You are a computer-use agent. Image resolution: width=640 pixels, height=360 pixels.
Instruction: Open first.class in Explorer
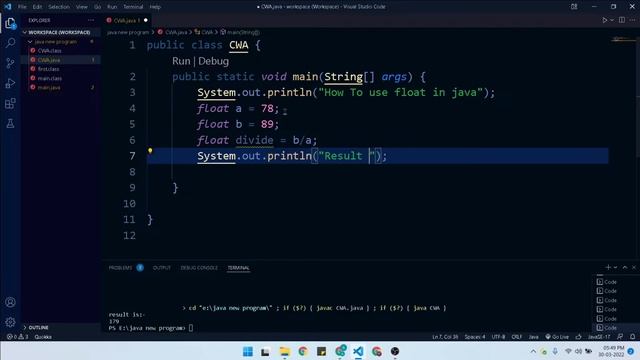coord(48,69)
